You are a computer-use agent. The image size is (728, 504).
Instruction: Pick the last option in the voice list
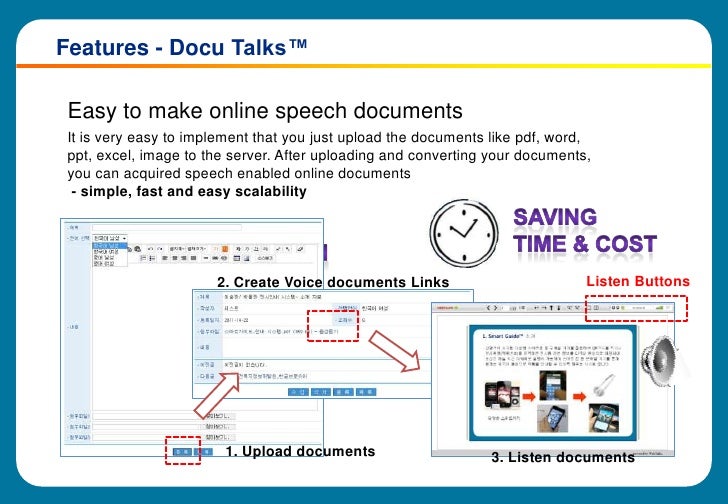coord(110,264)
